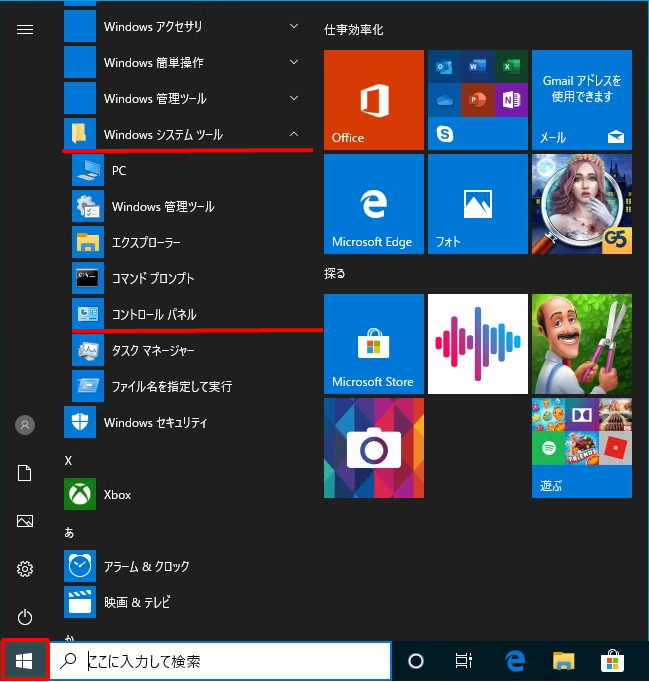This screenshot has height=682, width=649.
Task: Expand the Windows 簡単操作 folder
Action: [188, 63]
